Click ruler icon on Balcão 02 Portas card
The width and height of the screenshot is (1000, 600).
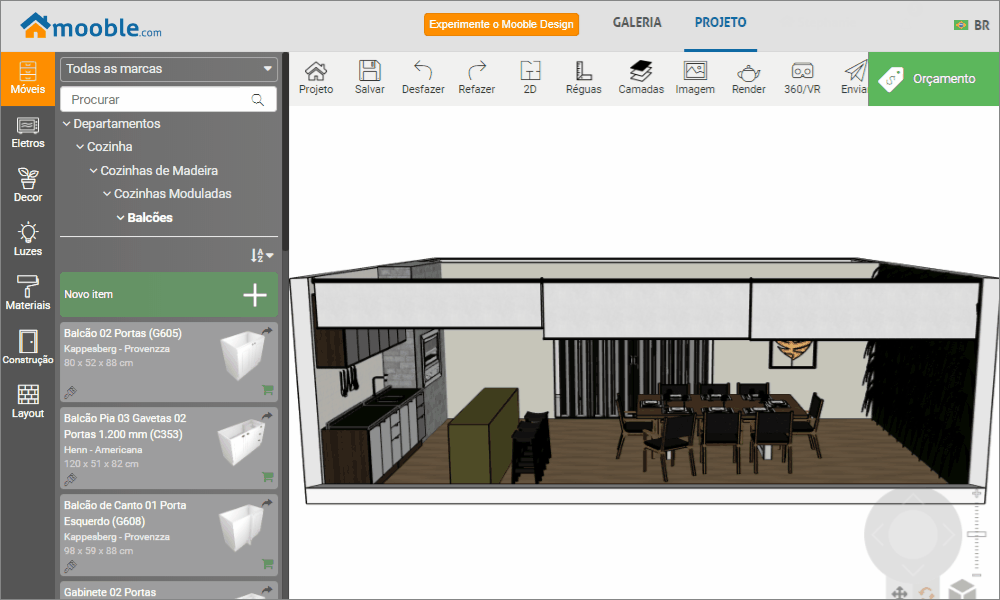pyautogui.click(x=70, y=391)
